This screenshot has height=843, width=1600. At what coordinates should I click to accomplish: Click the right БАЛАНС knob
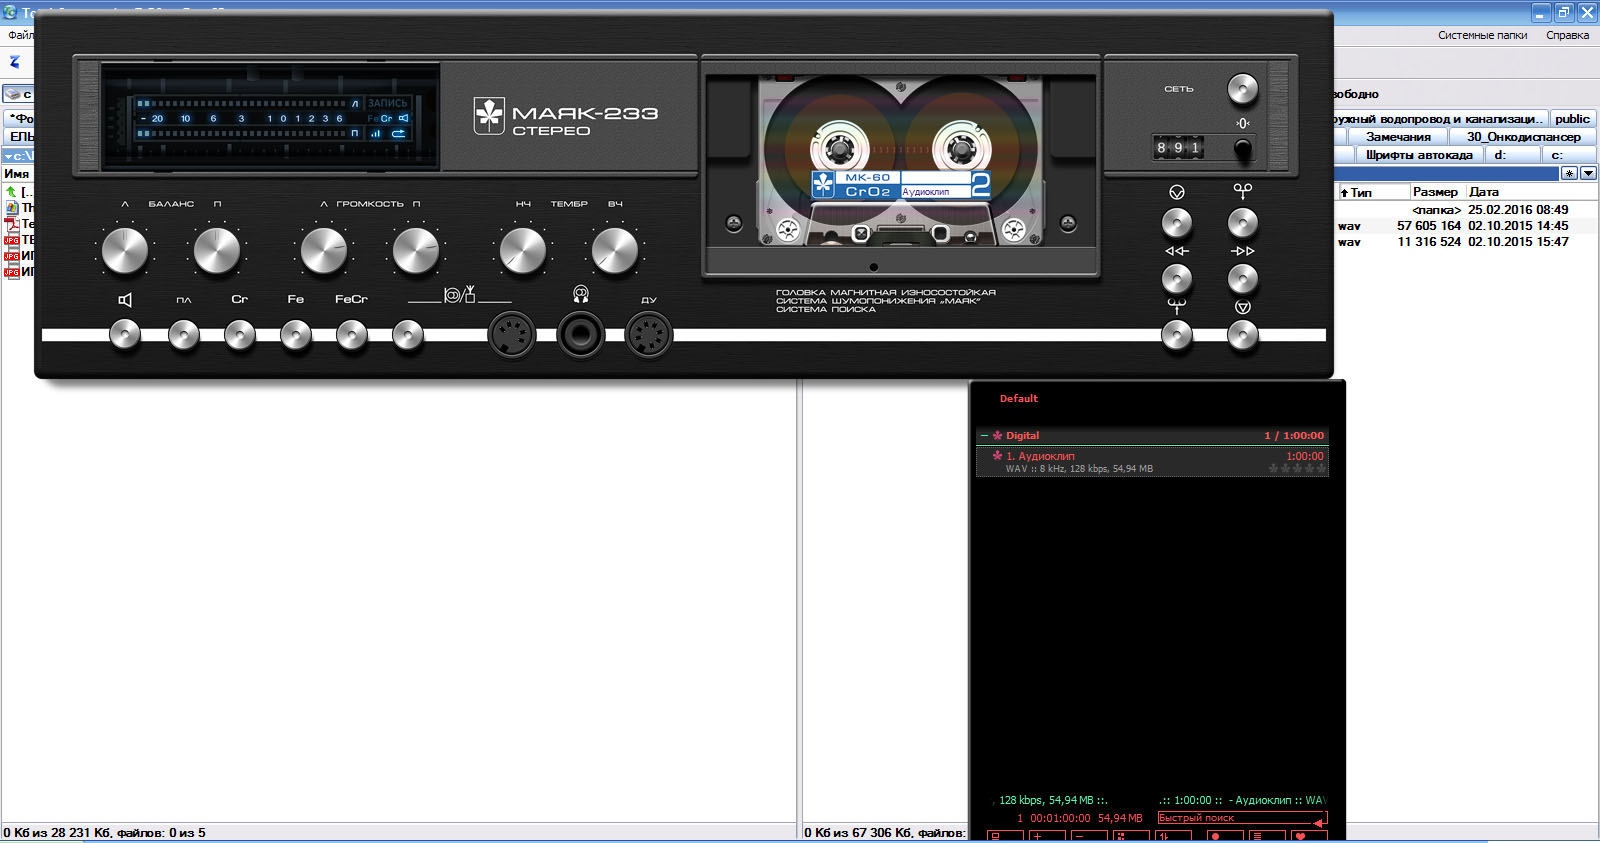click(x=217, y=251)
